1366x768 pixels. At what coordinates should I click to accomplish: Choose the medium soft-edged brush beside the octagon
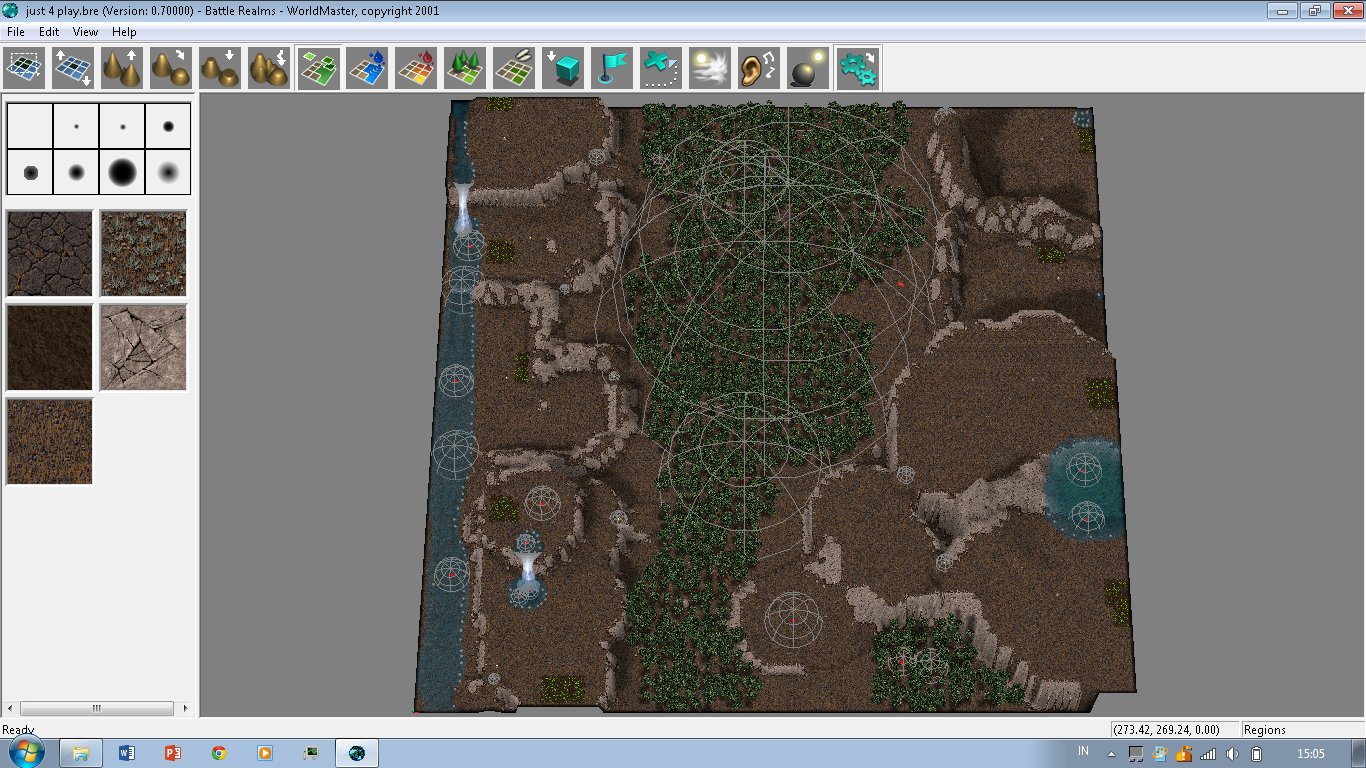click(x=76, y=172)
